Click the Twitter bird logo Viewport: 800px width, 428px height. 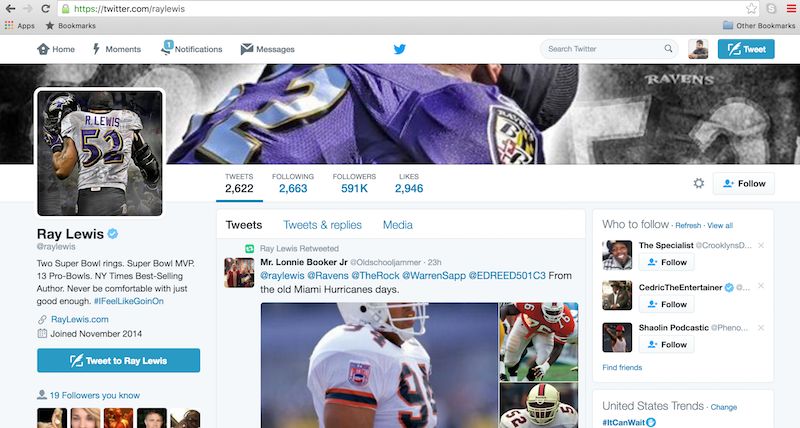tap(400, 48)
